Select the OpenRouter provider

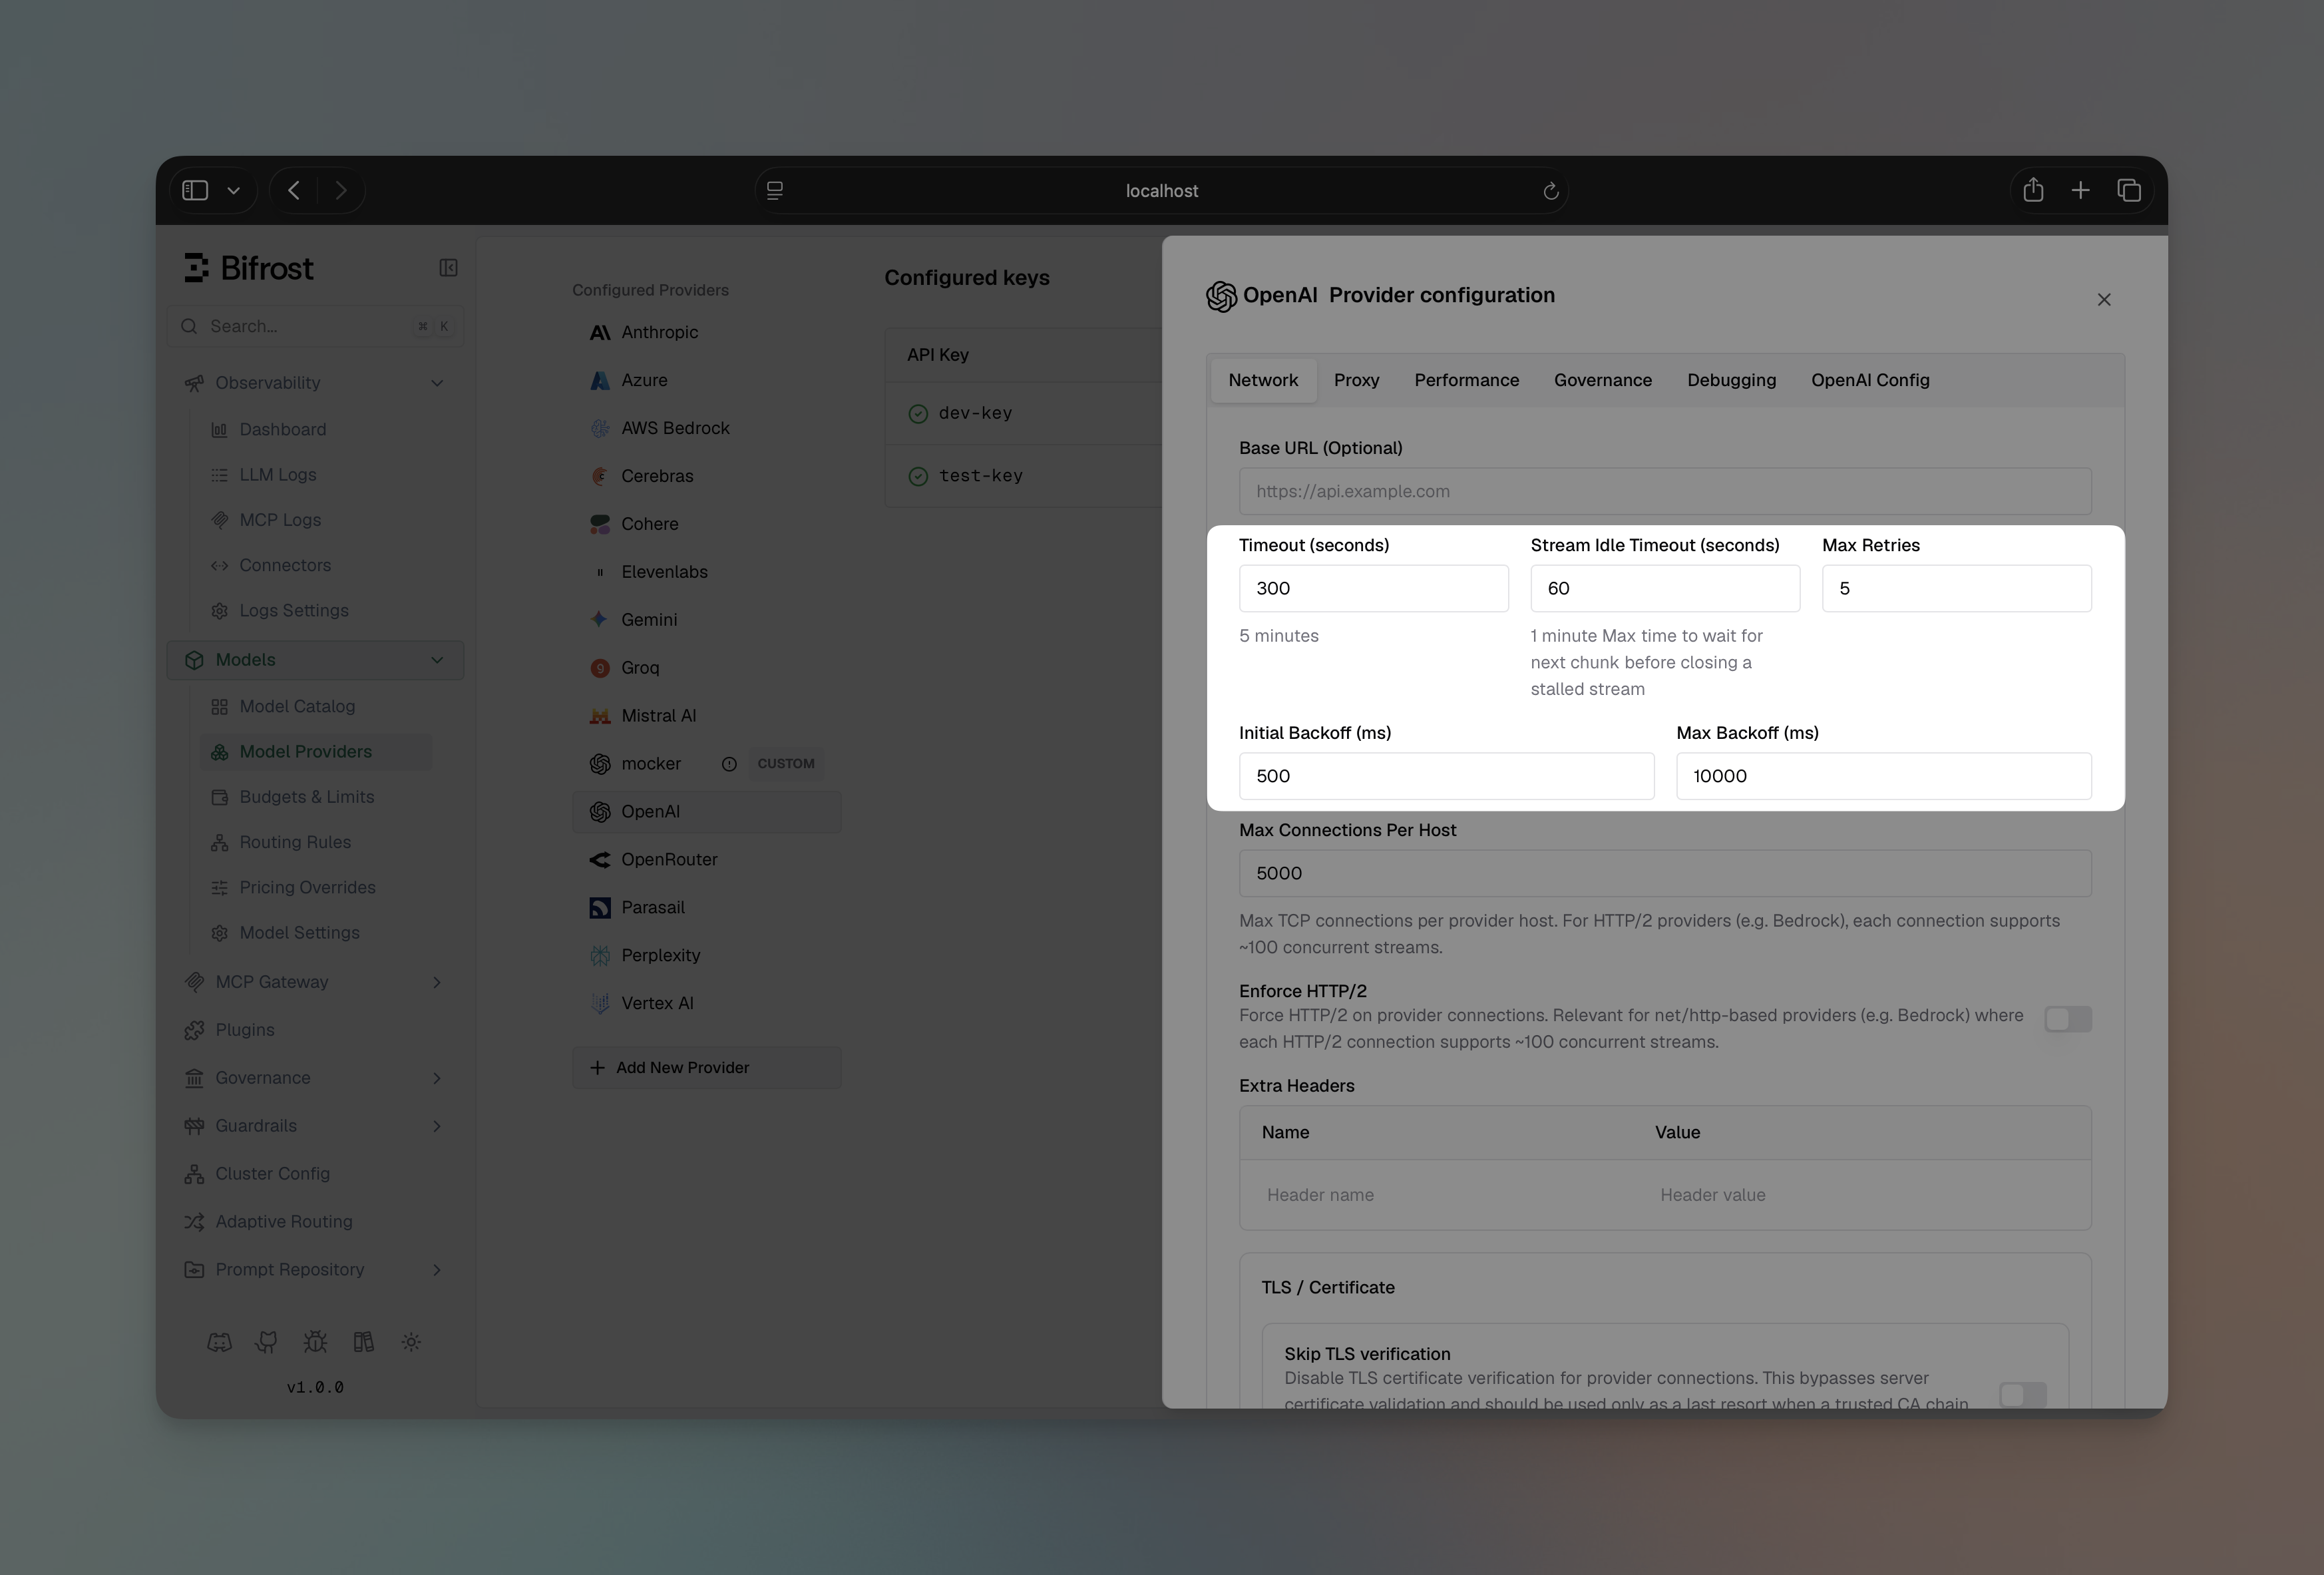tap(706, 860)
